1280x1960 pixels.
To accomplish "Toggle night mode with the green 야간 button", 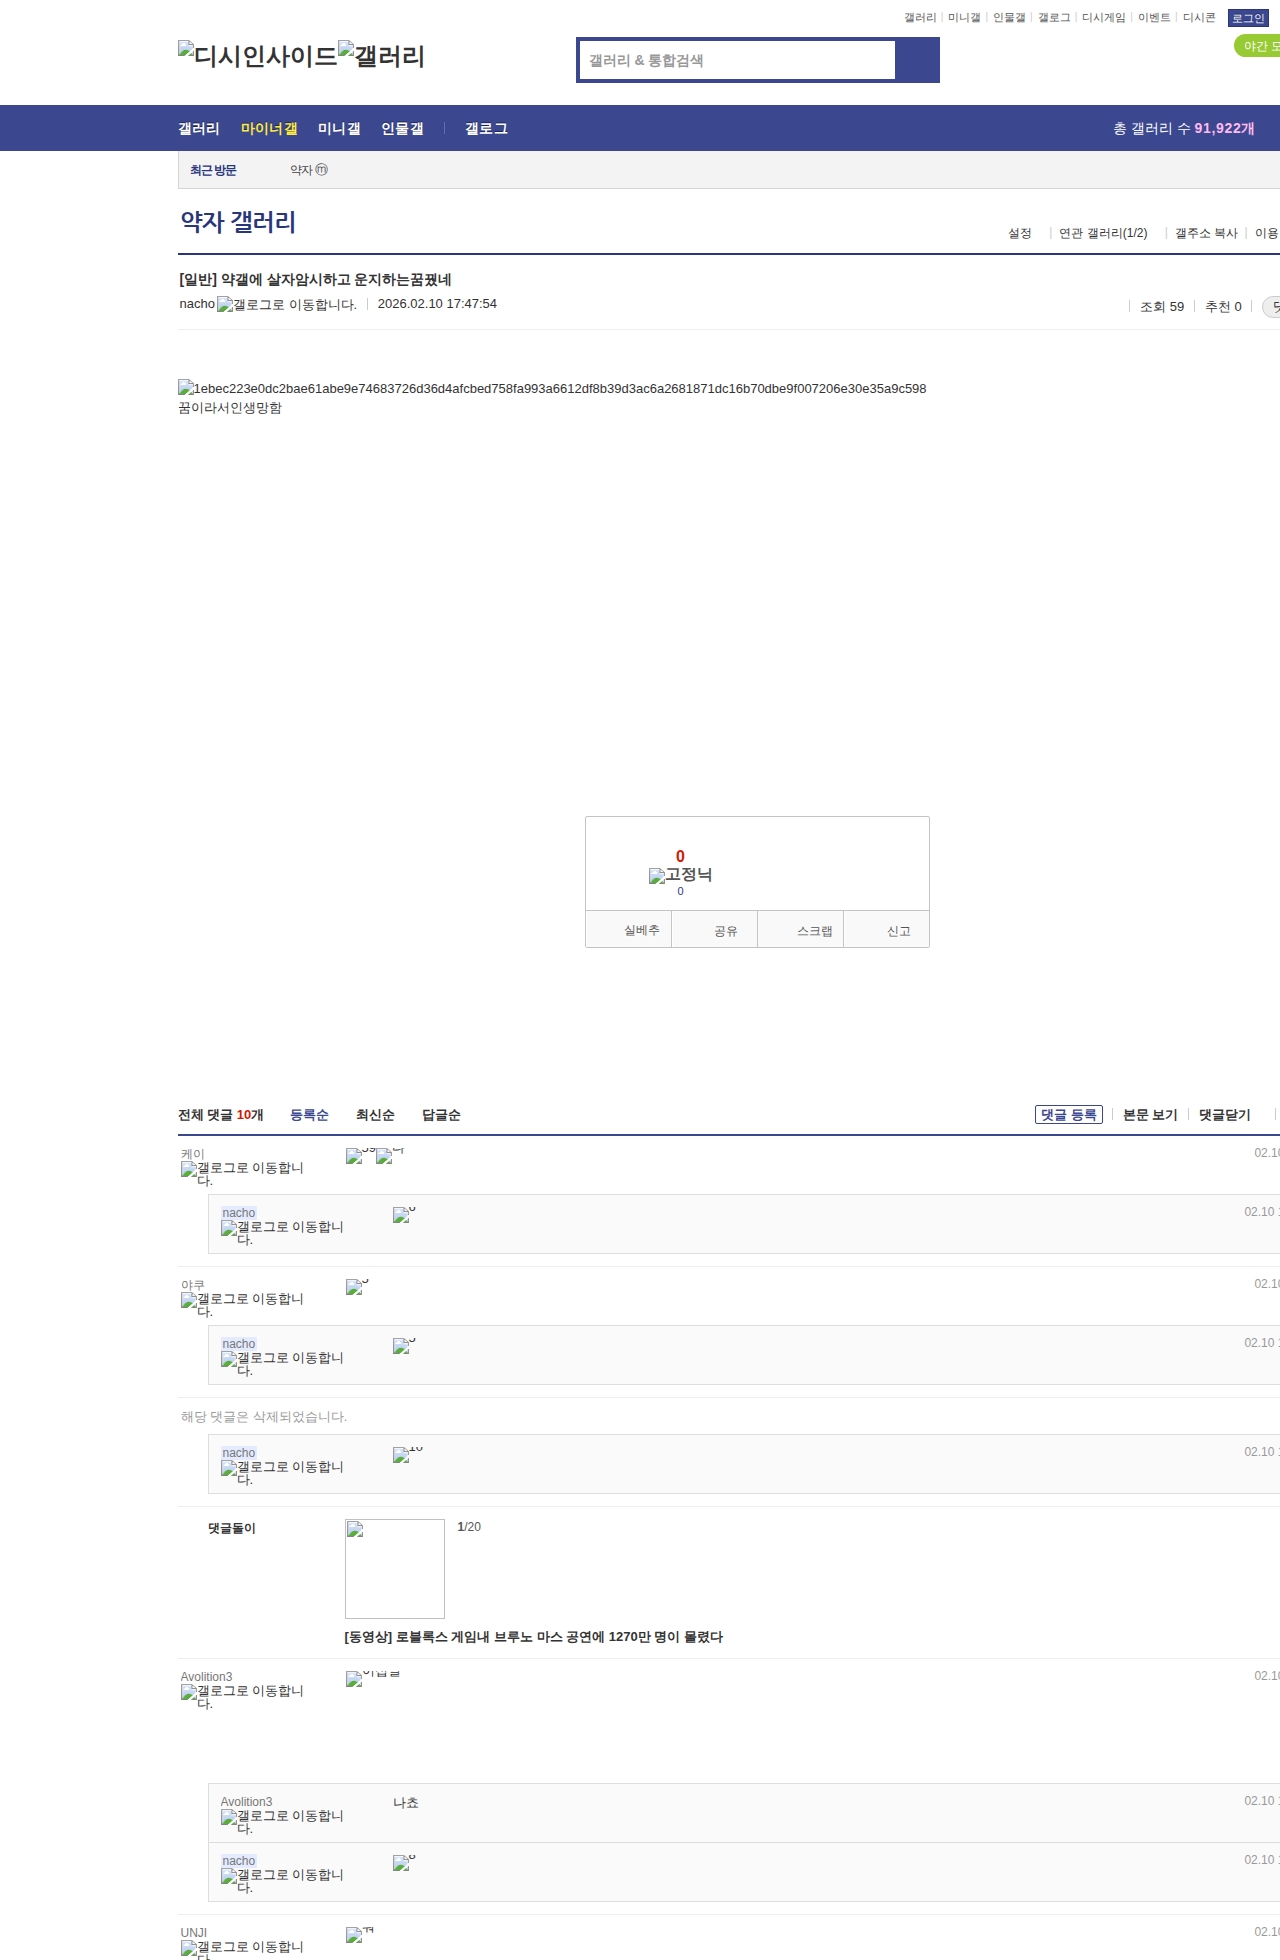I will click(1258, 46).
